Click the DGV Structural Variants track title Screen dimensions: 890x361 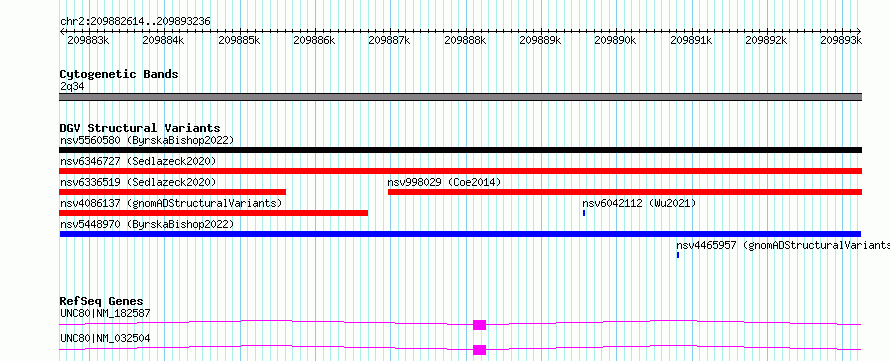(x=140, y=128)
